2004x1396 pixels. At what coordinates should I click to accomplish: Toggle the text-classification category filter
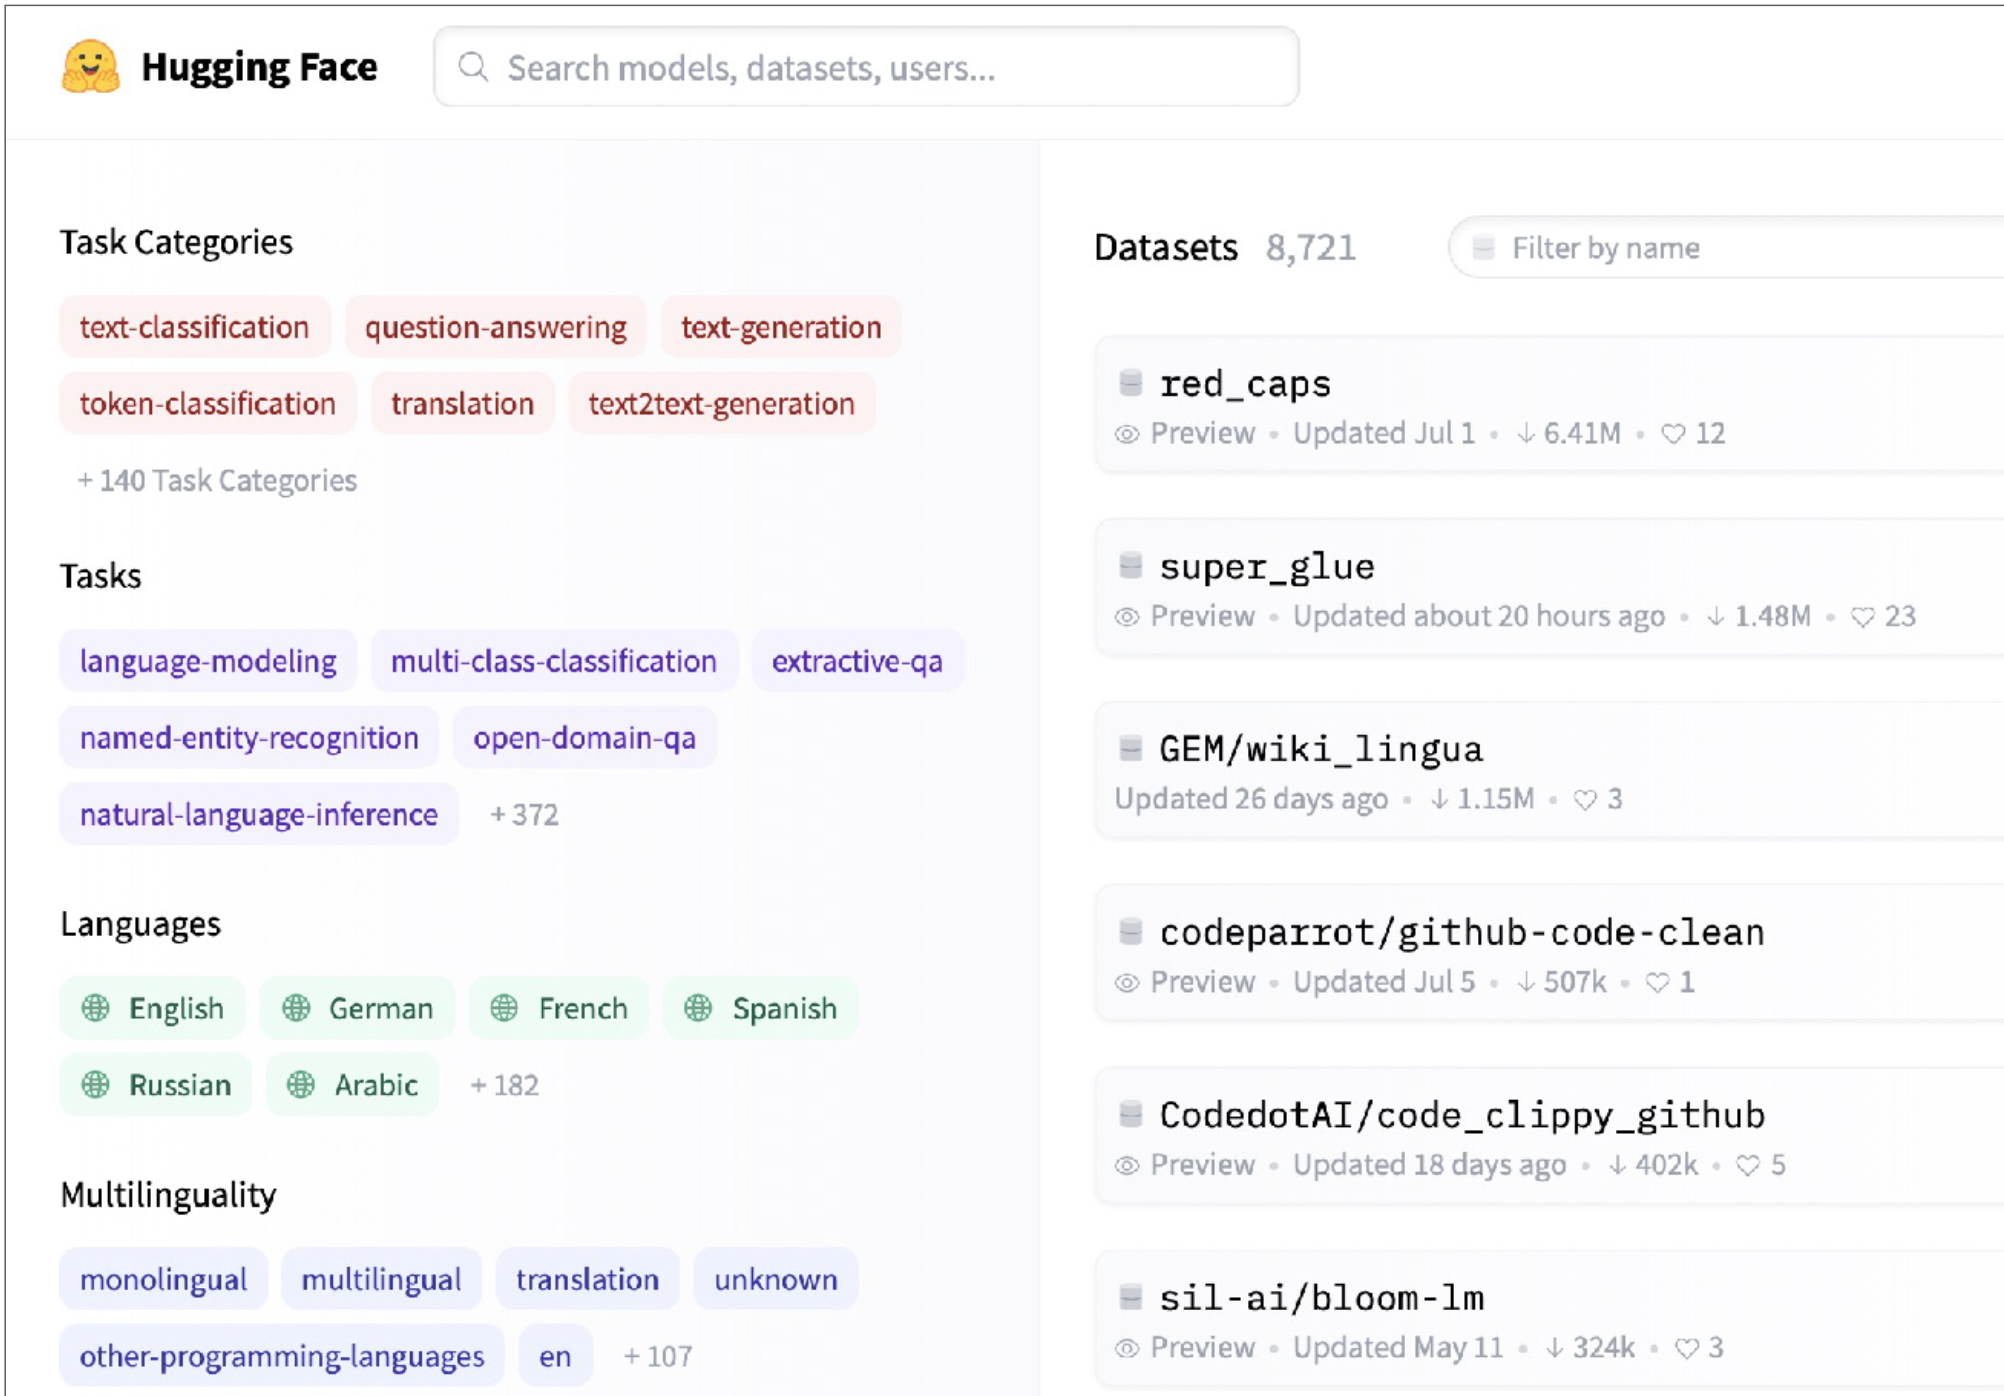194,327
